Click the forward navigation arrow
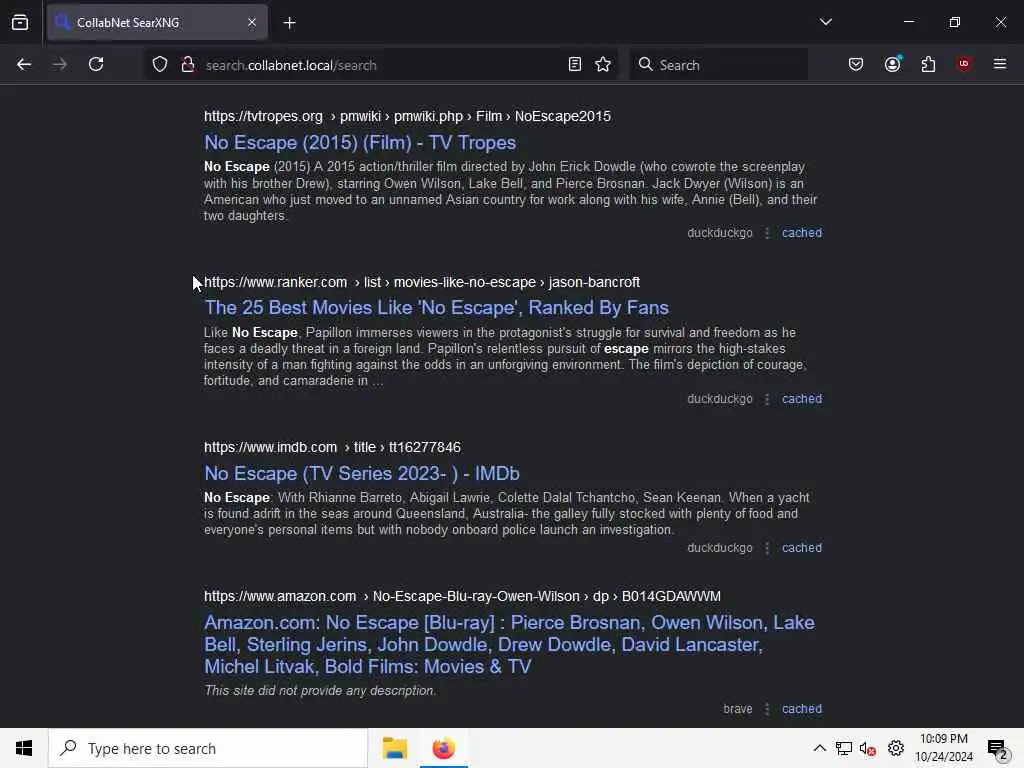This screenshot has height=768, width=1024. (60, 64)
